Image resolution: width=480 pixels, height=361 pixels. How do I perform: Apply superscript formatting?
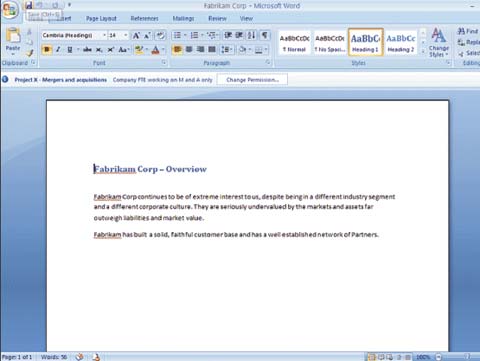click(110, 50)
